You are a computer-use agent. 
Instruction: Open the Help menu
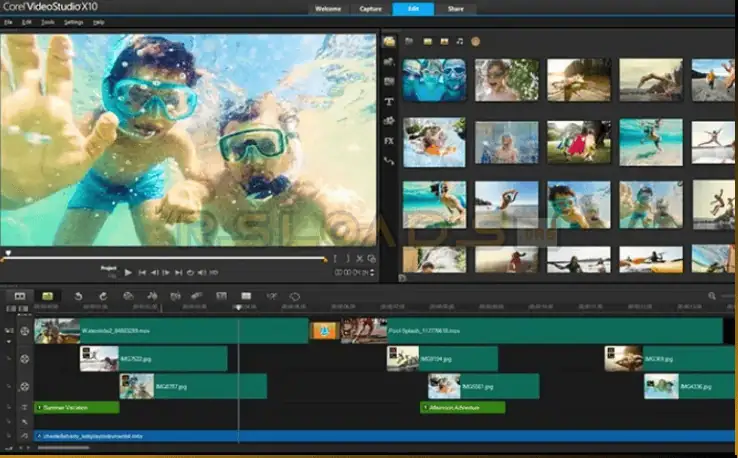98,22
